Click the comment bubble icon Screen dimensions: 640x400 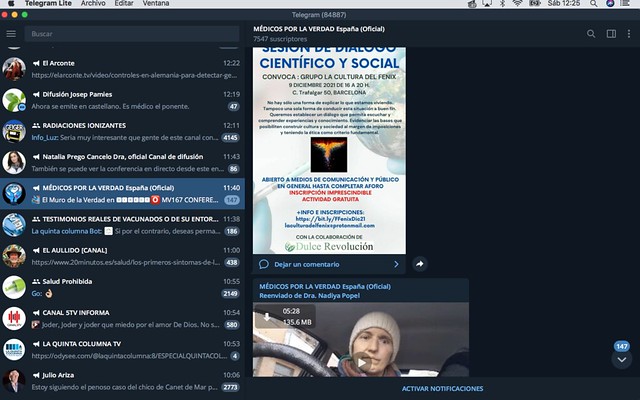(x=264, y=264)
